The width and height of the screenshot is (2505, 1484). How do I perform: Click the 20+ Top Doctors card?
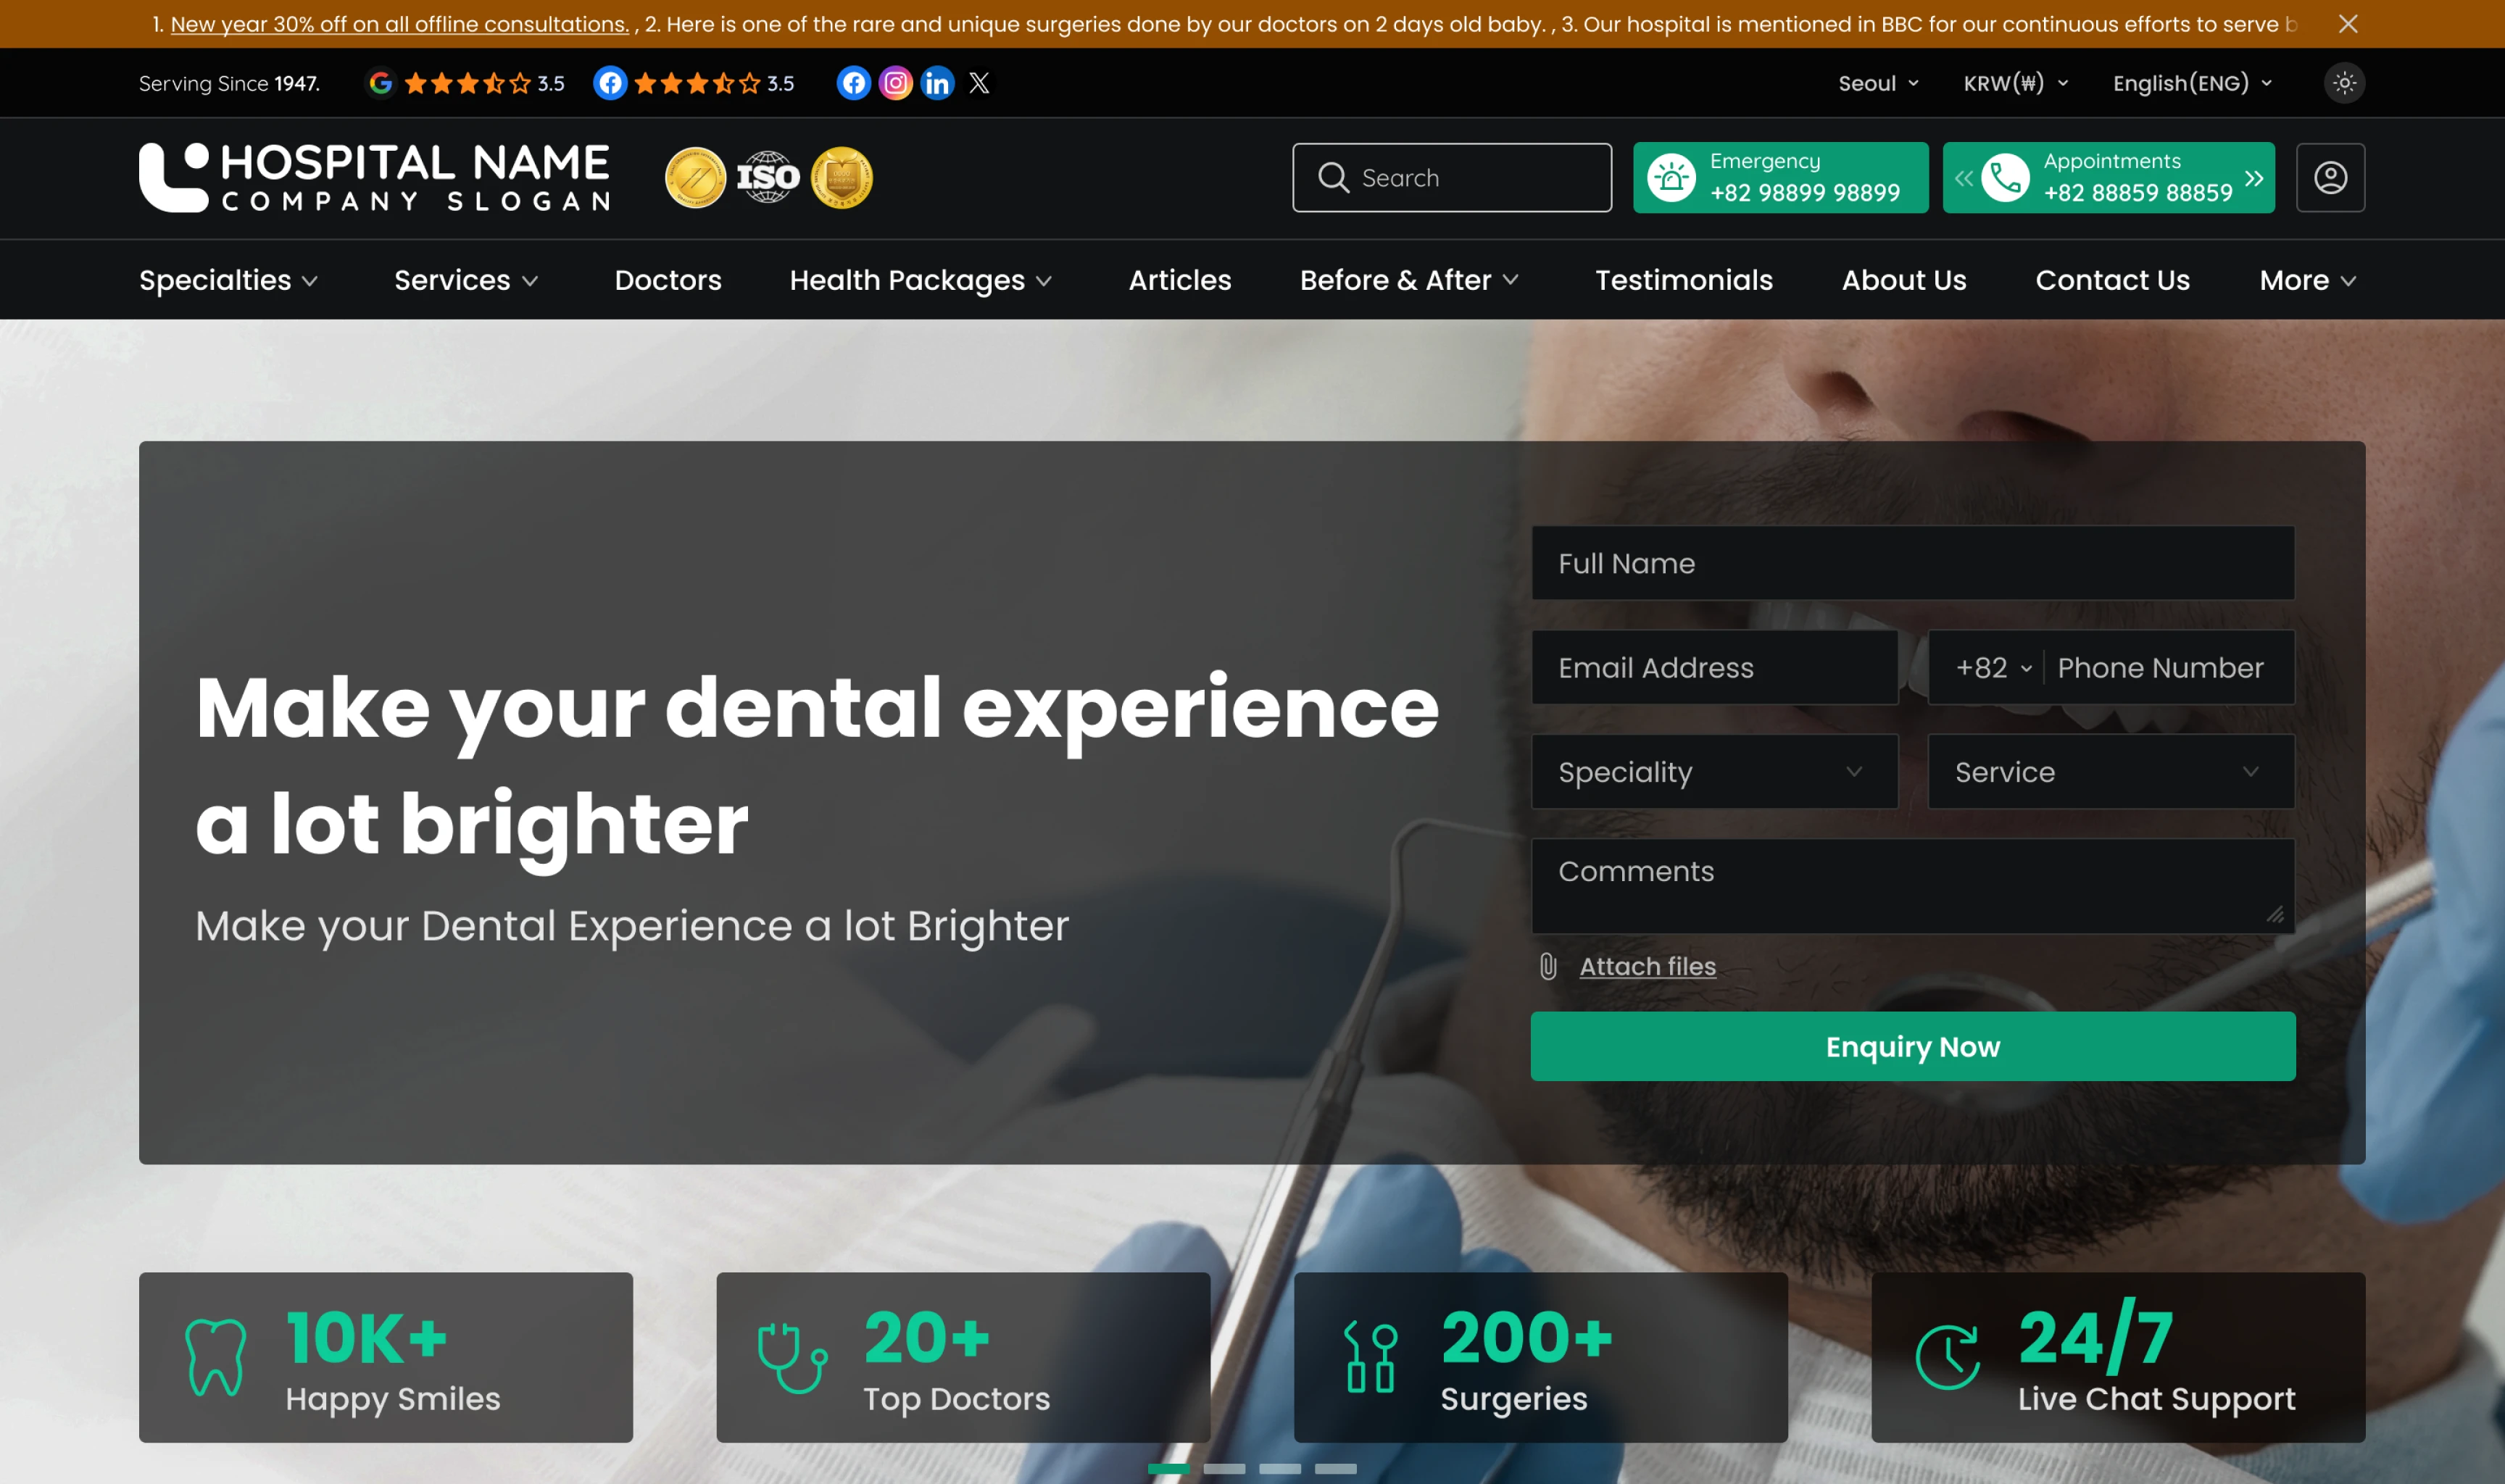[x=963, y=1357]
